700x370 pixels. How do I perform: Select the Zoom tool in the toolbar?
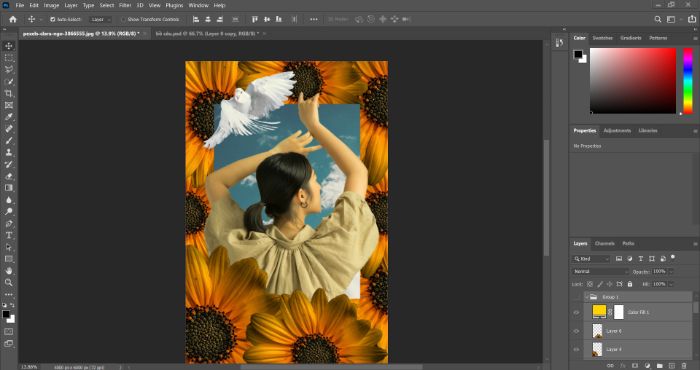pos(8,283)
